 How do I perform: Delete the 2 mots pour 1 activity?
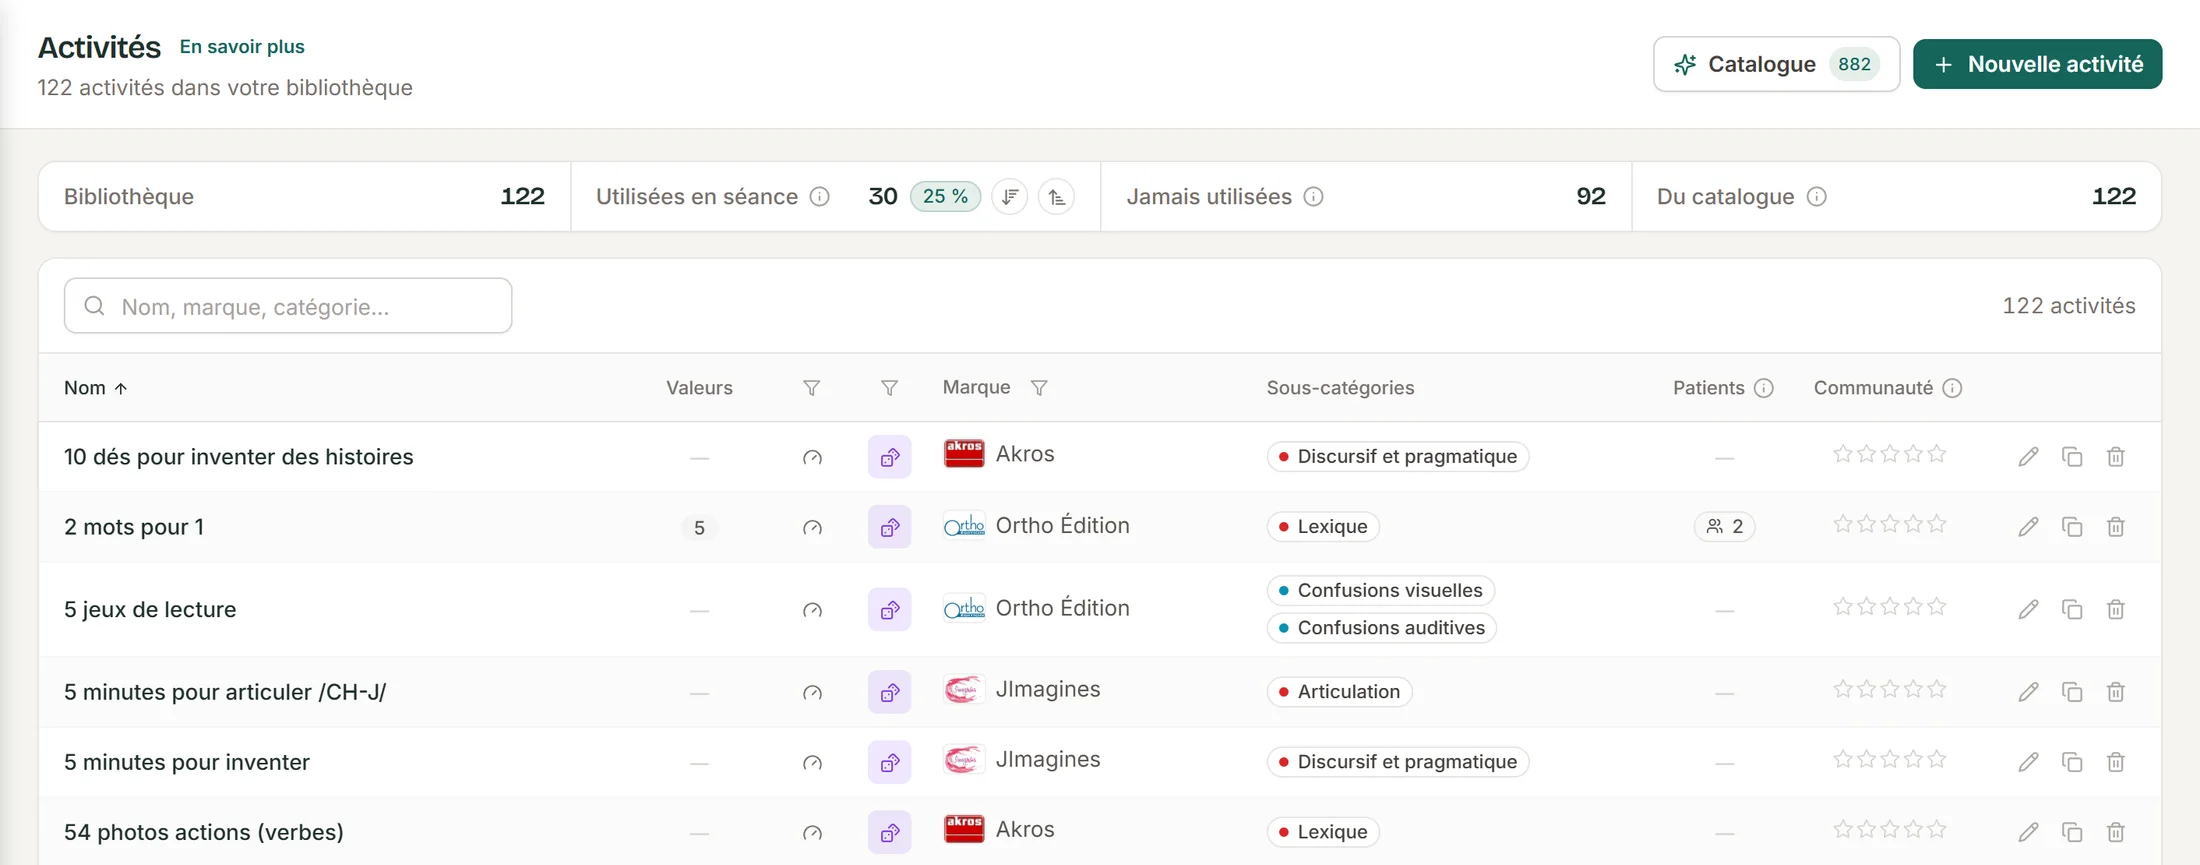pos(2116,527)
